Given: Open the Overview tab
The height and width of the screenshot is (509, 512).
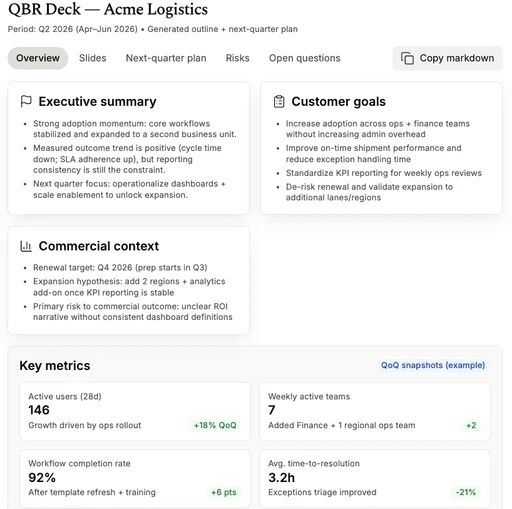Looking at the screenshot, I should pos(38,58).
